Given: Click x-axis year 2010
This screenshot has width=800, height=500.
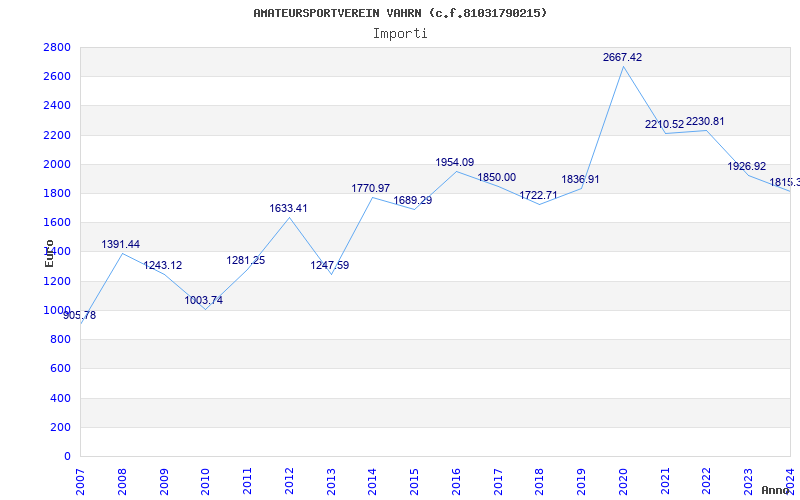Looking at the screenshot, I should tap(206, 482).
